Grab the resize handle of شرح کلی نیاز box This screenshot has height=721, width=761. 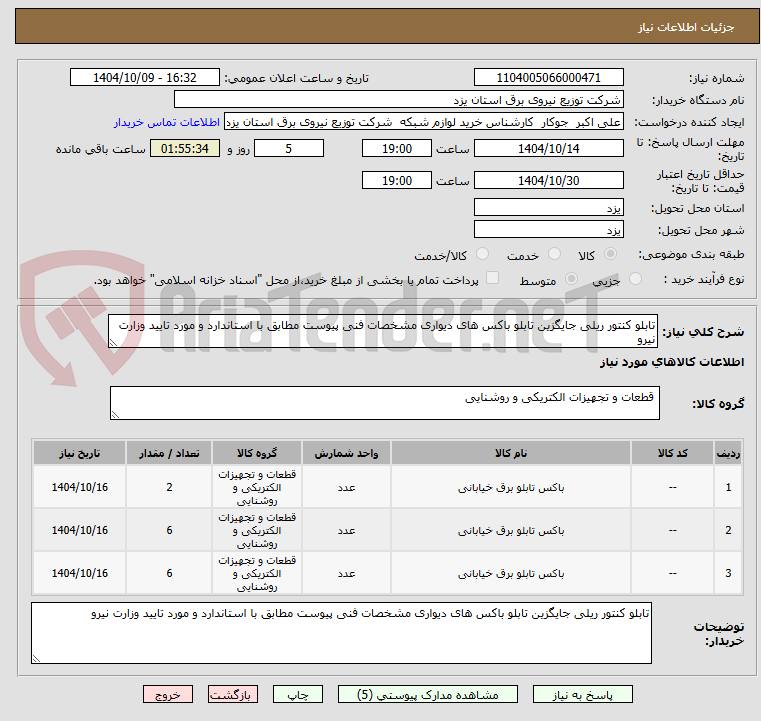(113, 343)
